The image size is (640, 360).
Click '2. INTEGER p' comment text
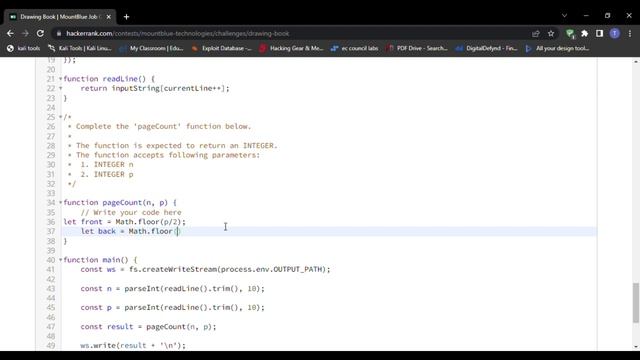pos(107,174)
